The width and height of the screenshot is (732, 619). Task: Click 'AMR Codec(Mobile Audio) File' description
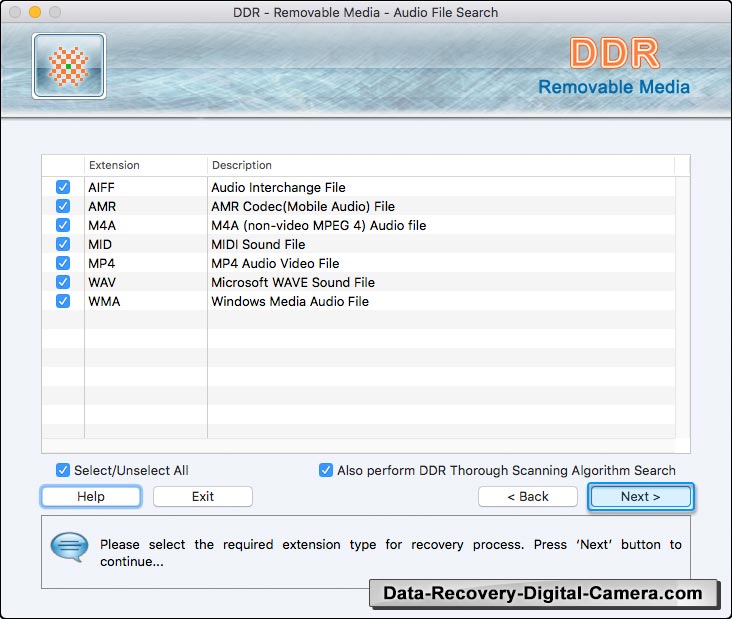(x=303, y=206)
